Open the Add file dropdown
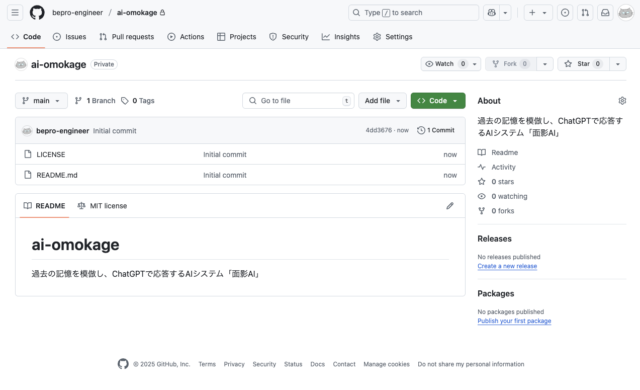The width and height of the screenshot is (640, 390). 382,101
